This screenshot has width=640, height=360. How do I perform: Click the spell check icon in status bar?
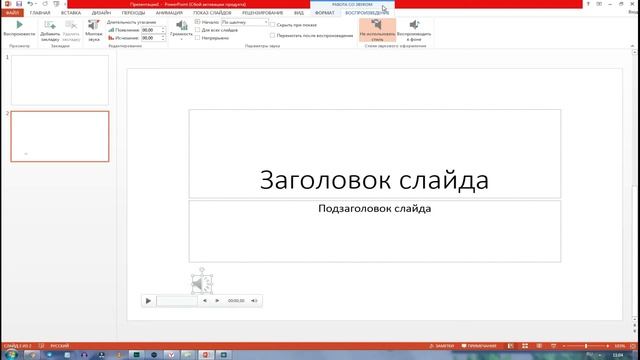tap(41, 346)
